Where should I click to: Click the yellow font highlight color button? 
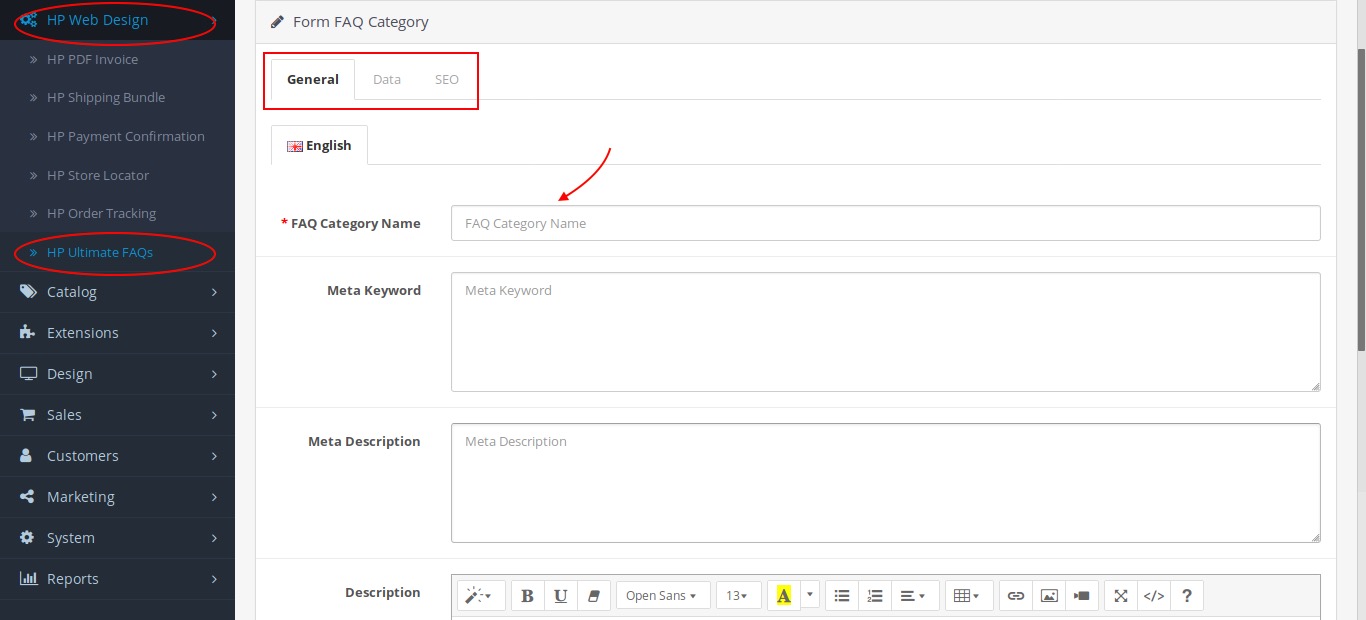783,596
